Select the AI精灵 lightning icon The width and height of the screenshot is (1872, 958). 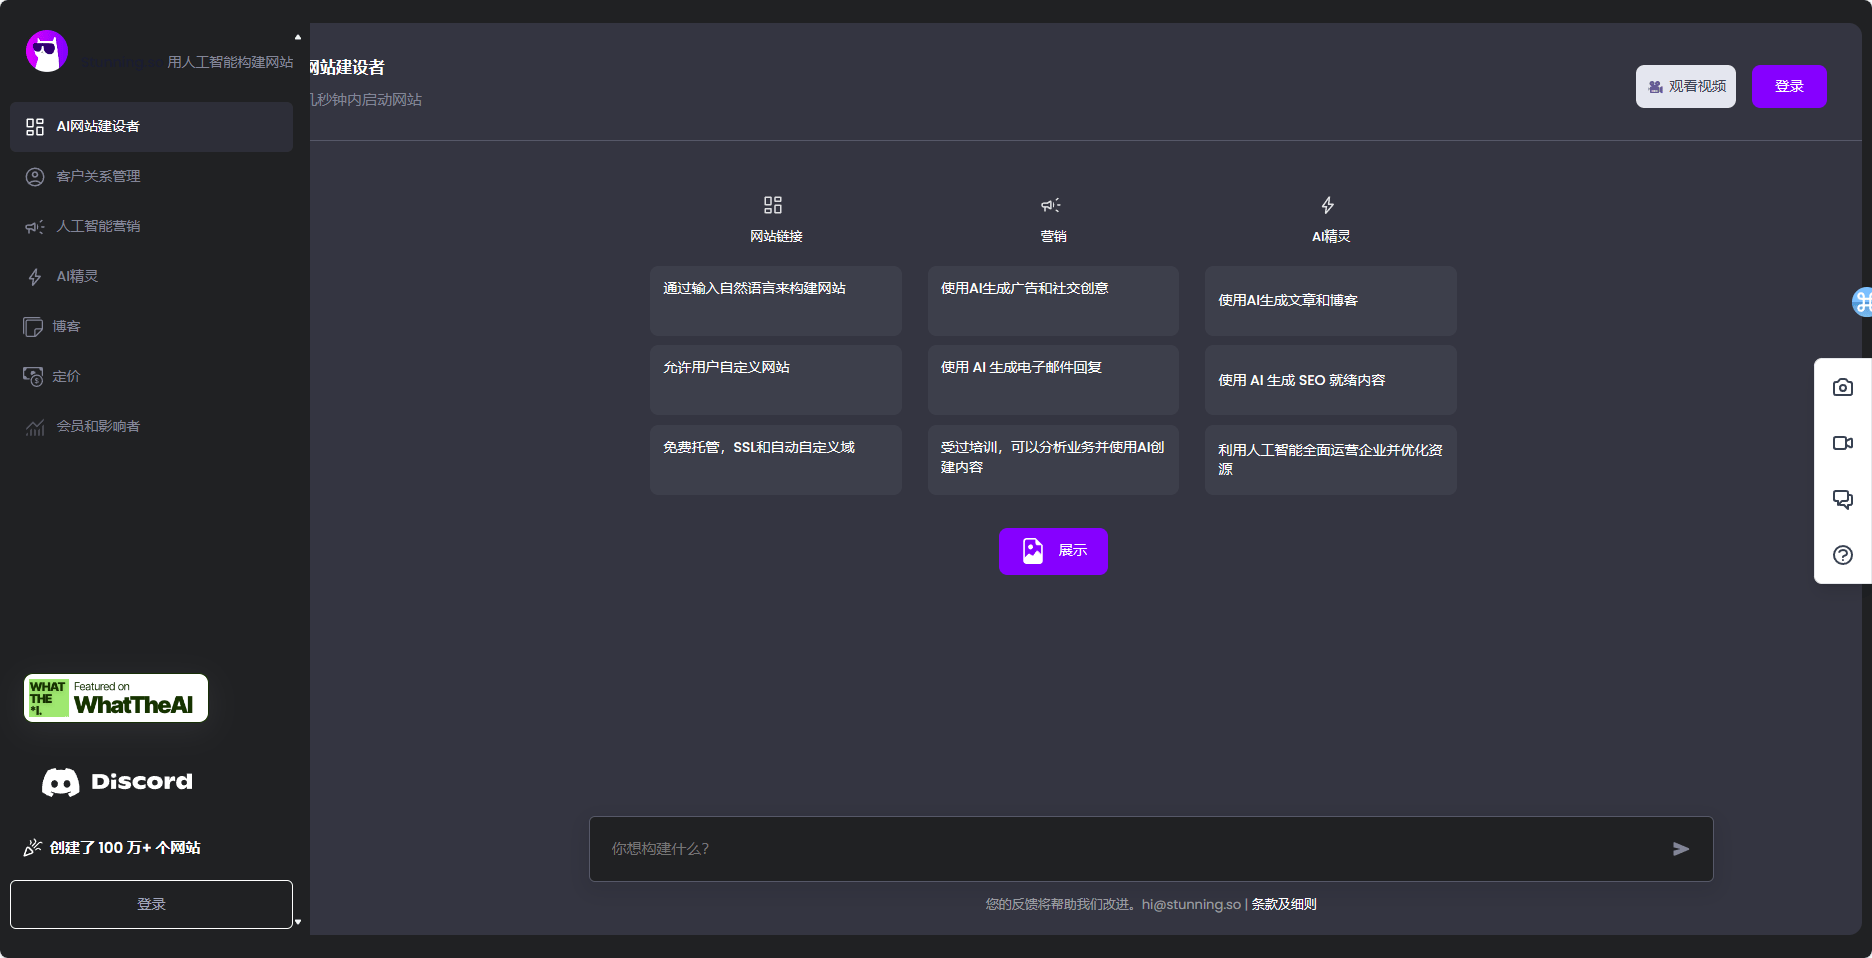(x=34, y=277)
